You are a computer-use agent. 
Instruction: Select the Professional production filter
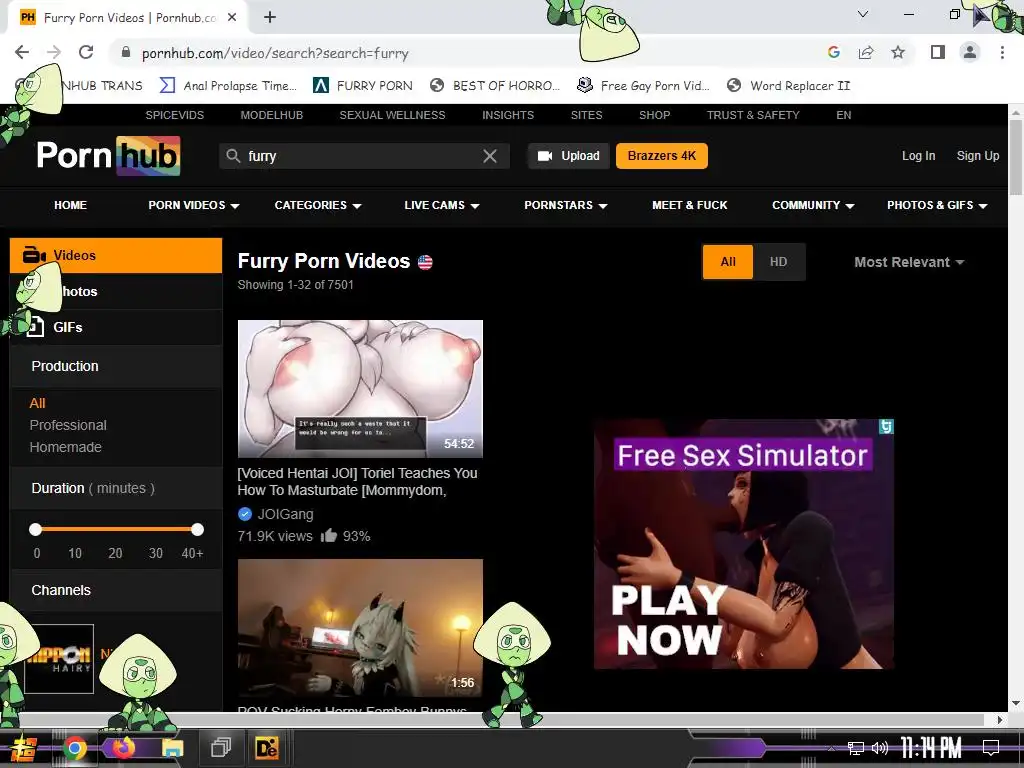pyautogui.click(x=68, y=425)
